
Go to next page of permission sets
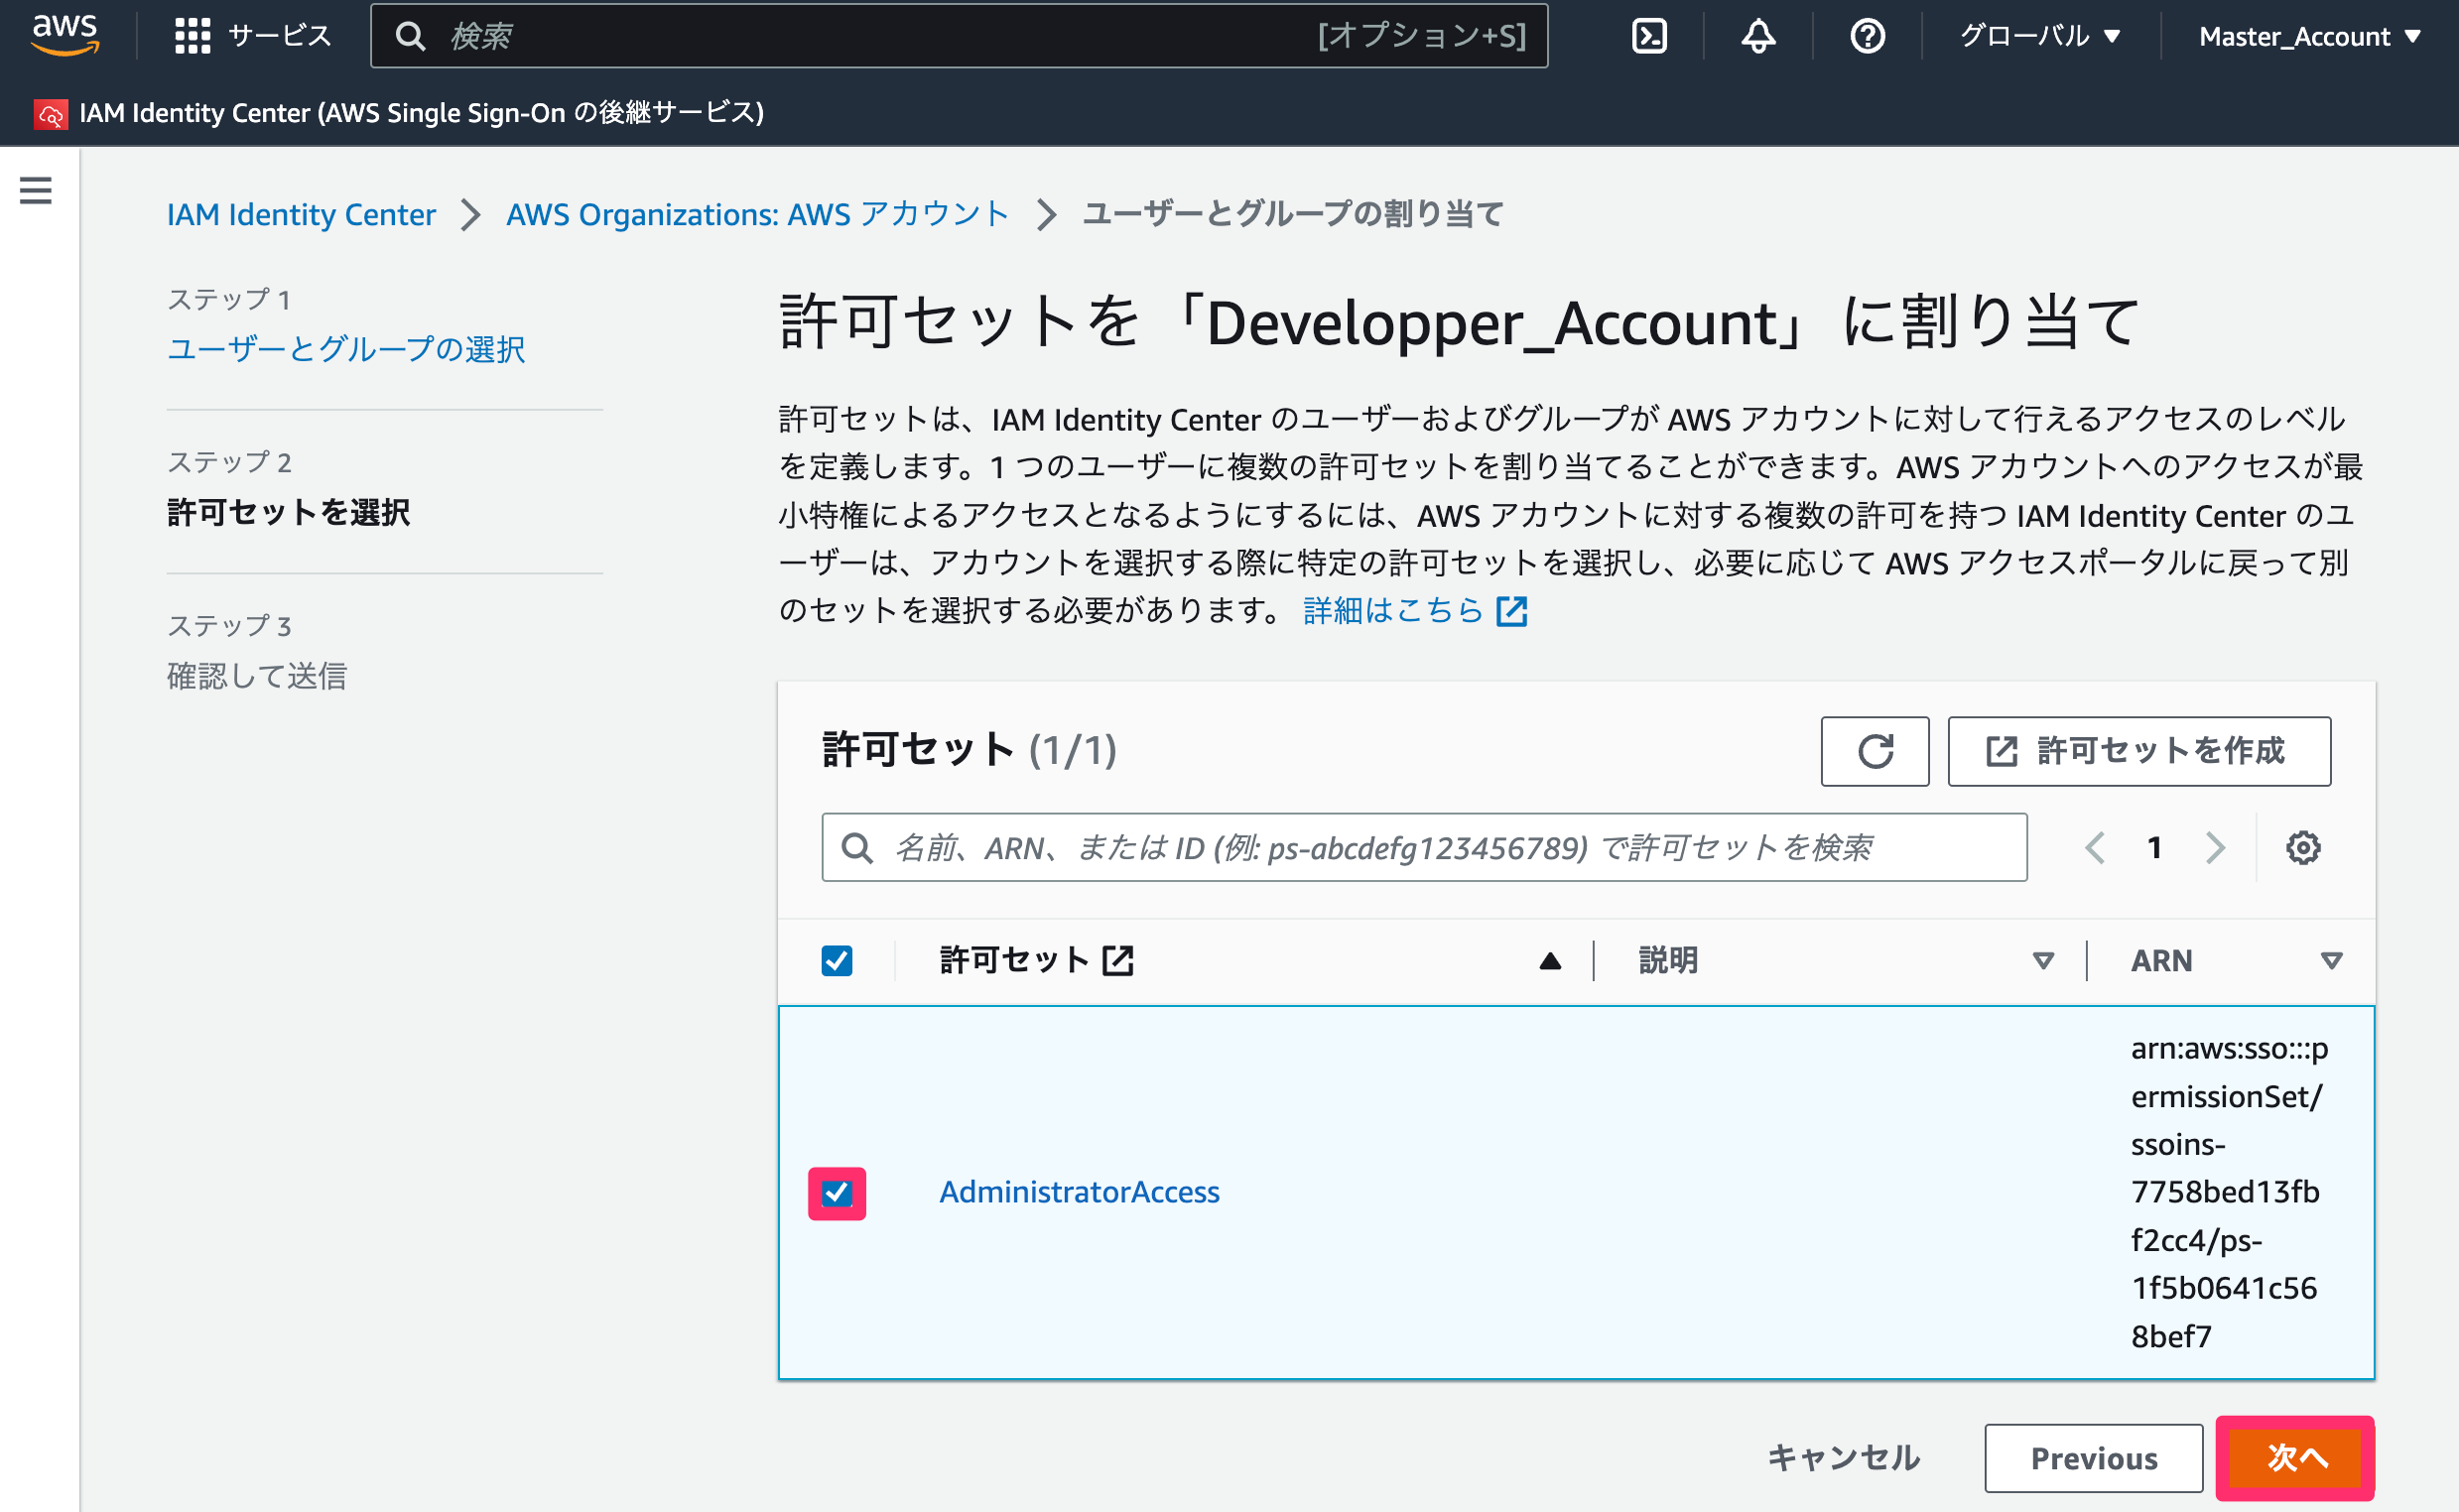(x=2215, y=848)
